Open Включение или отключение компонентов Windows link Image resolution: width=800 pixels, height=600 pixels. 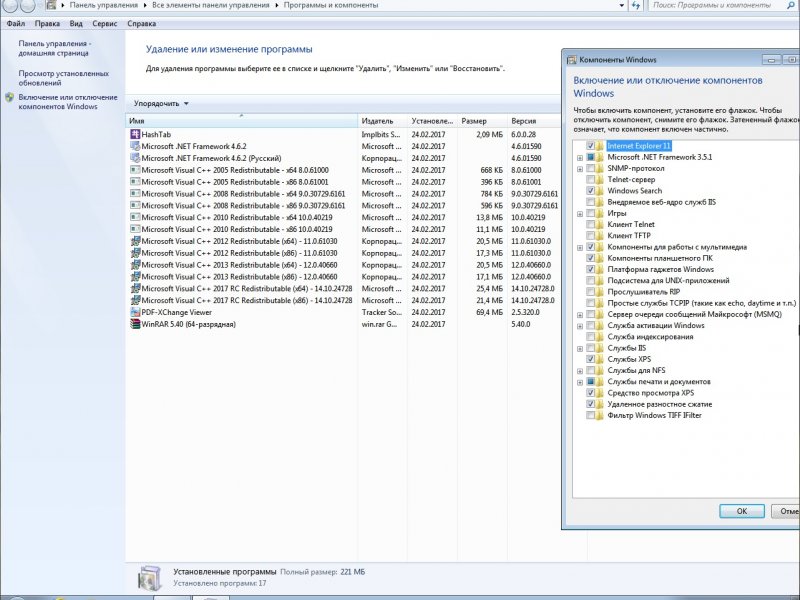click(68, 102)
